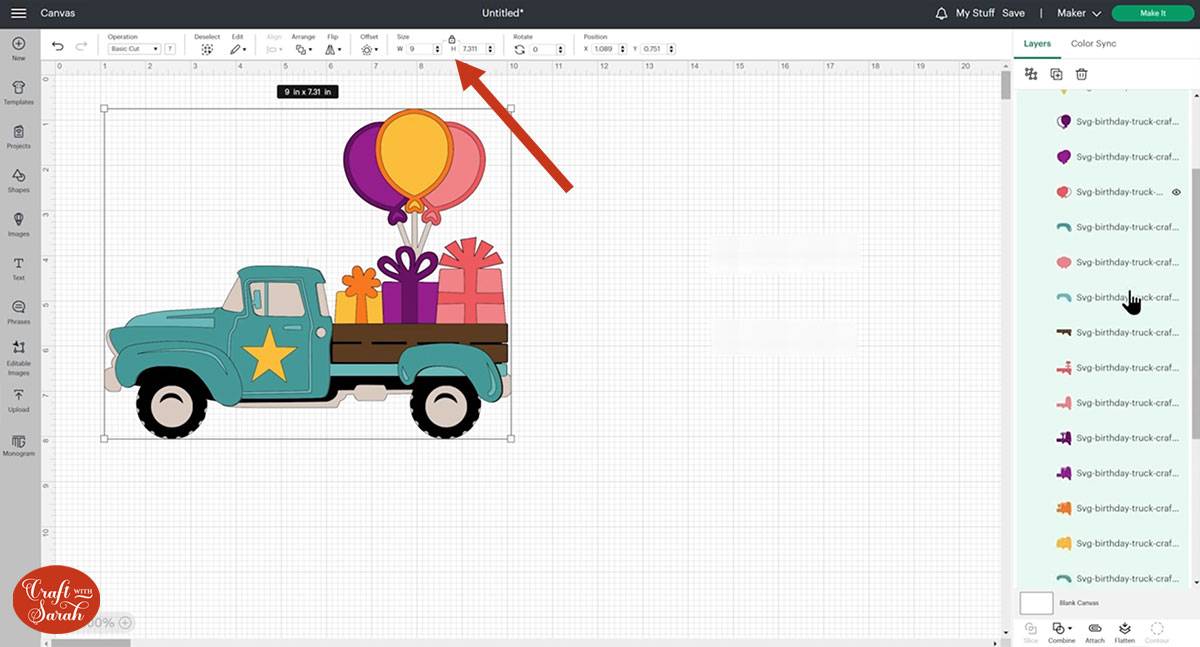Image resolution: width=1200 pixels, height=647 pixels.
Task: Click the green Make It button
Action: click(1152, 13)
